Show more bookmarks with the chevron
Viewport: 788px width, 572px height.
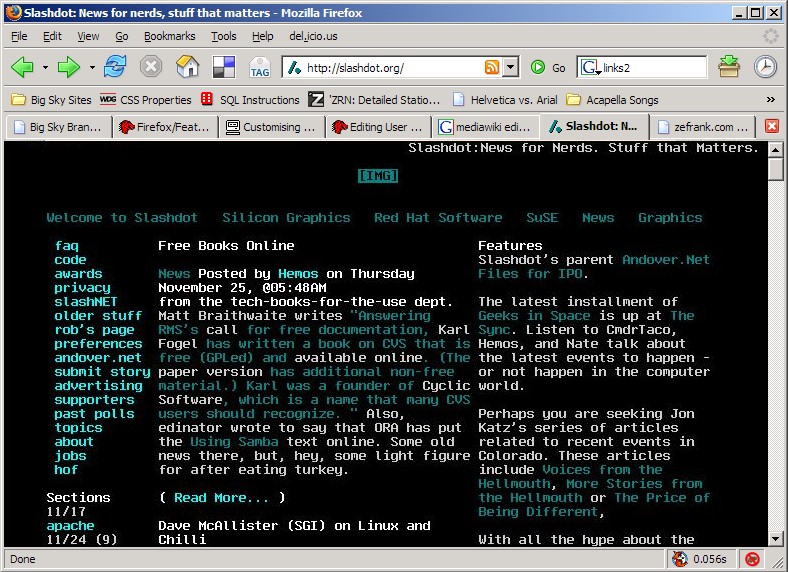click(770, 100)
